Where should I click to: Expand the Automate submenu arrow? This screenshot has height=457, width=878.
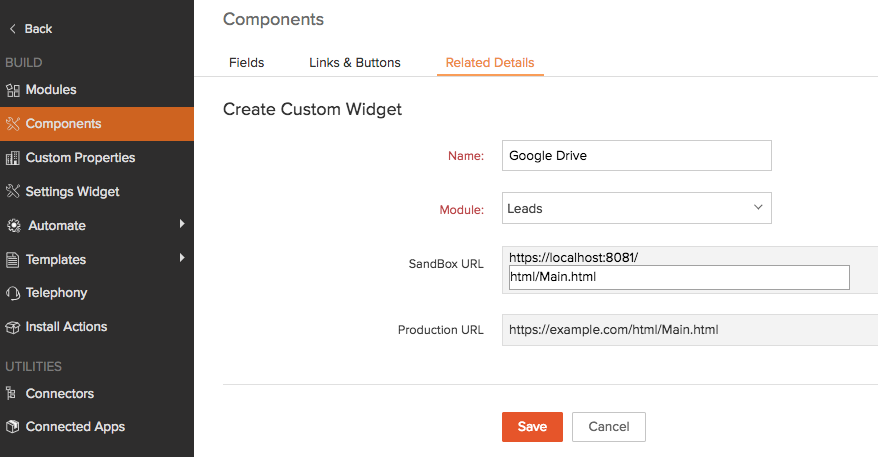[182, 225]
